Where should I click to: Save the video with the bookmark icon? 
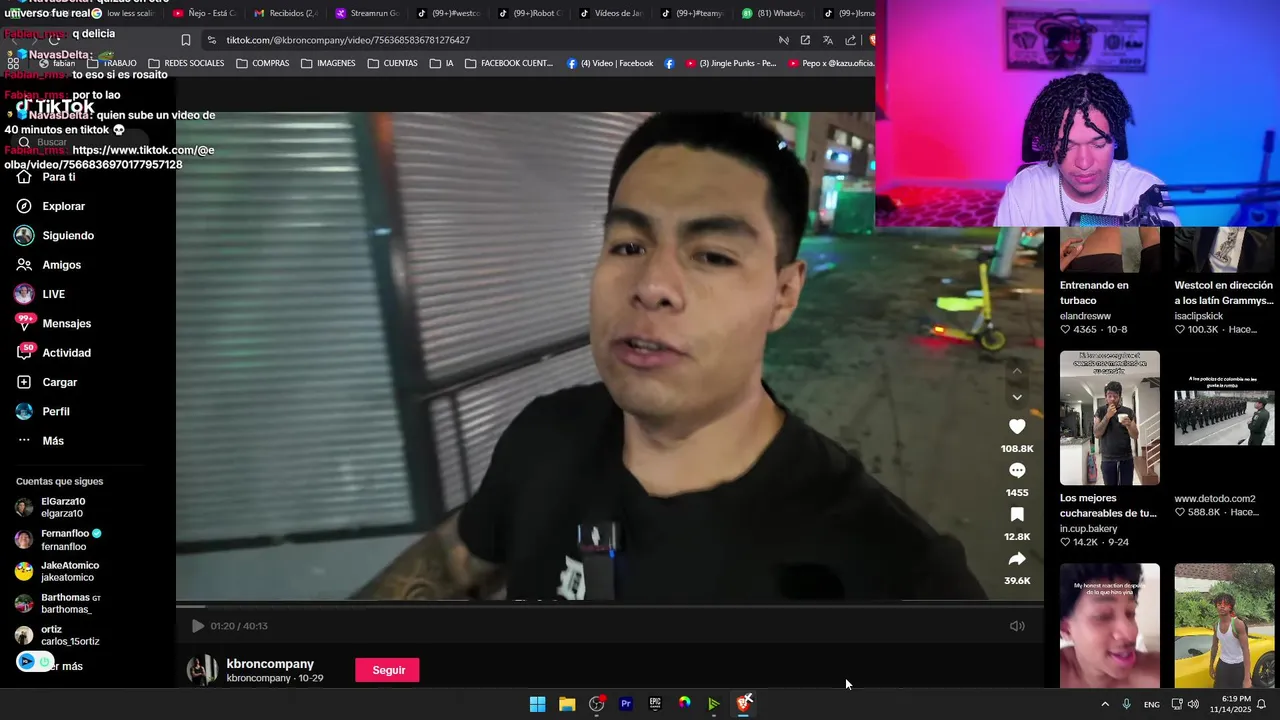pos(1017,515)
